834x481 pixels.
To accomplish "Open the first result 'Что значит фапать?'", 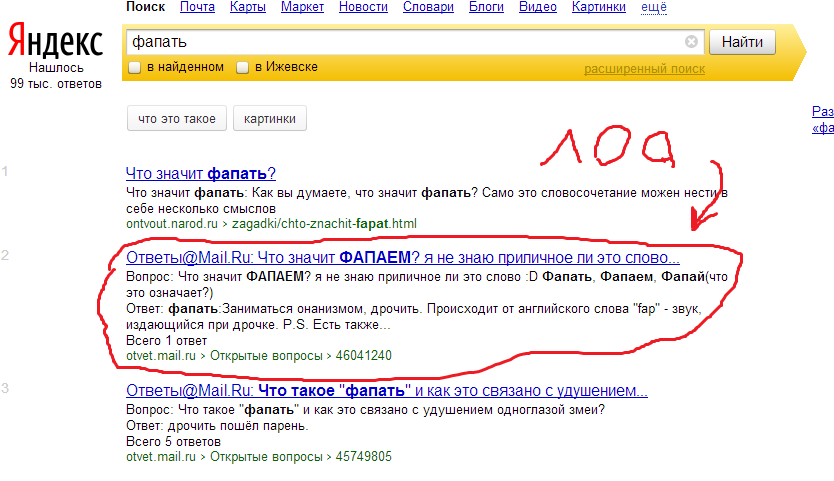I will (201, 173).
